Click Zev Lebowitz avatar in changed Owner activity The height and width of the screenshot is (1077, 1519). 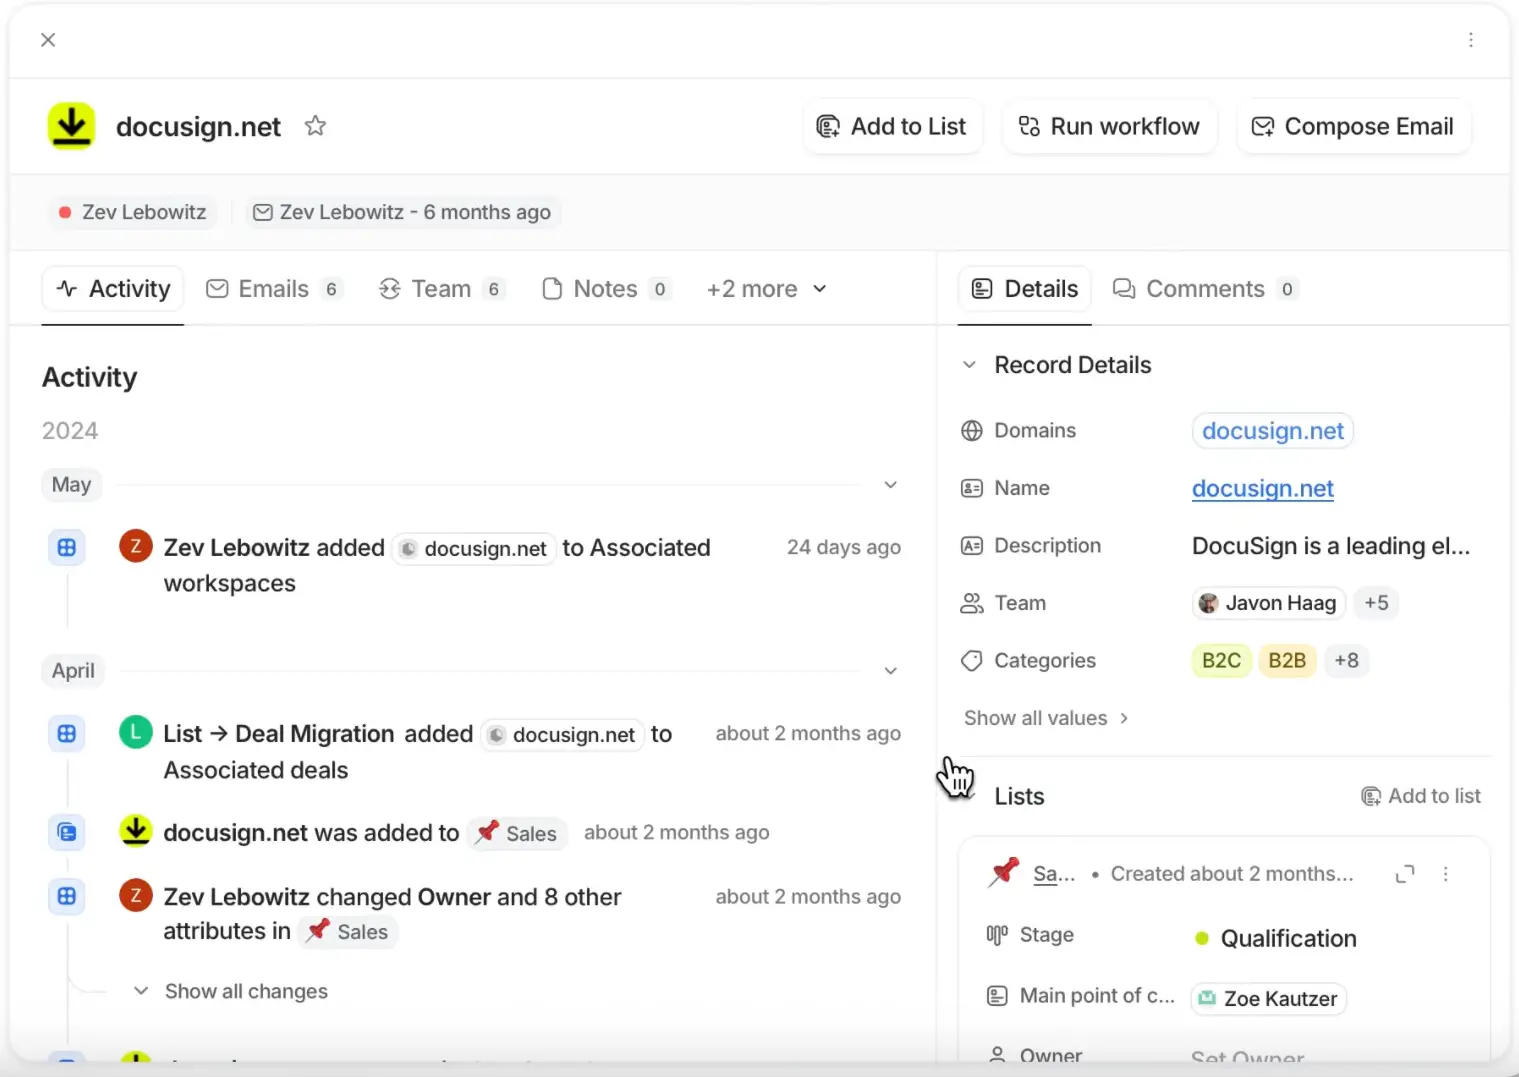tap(135, 895)
